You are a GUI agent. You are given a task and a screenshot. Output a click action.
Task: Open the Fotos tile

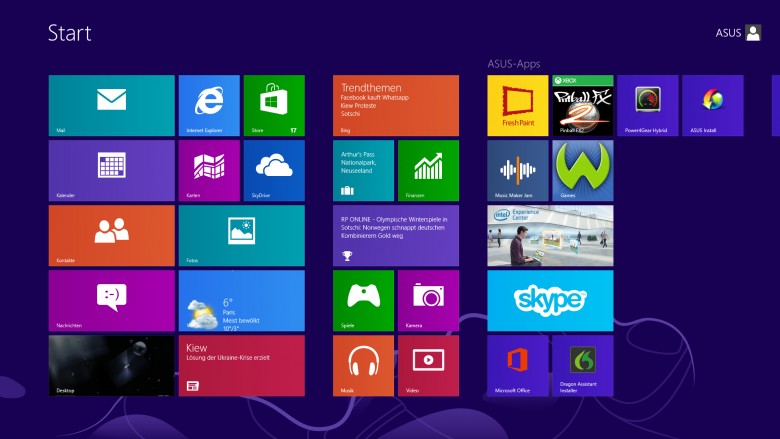[x=242, y=236]
